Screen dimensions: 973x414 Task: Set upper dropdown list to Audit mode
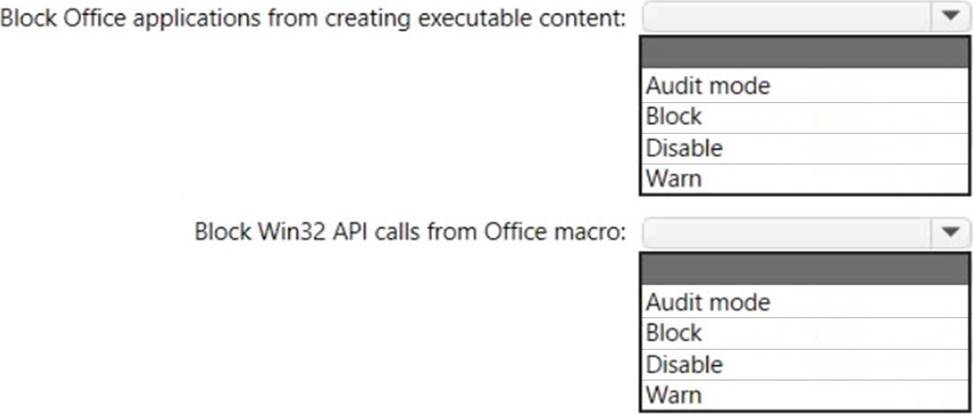(x=806, y=86)
